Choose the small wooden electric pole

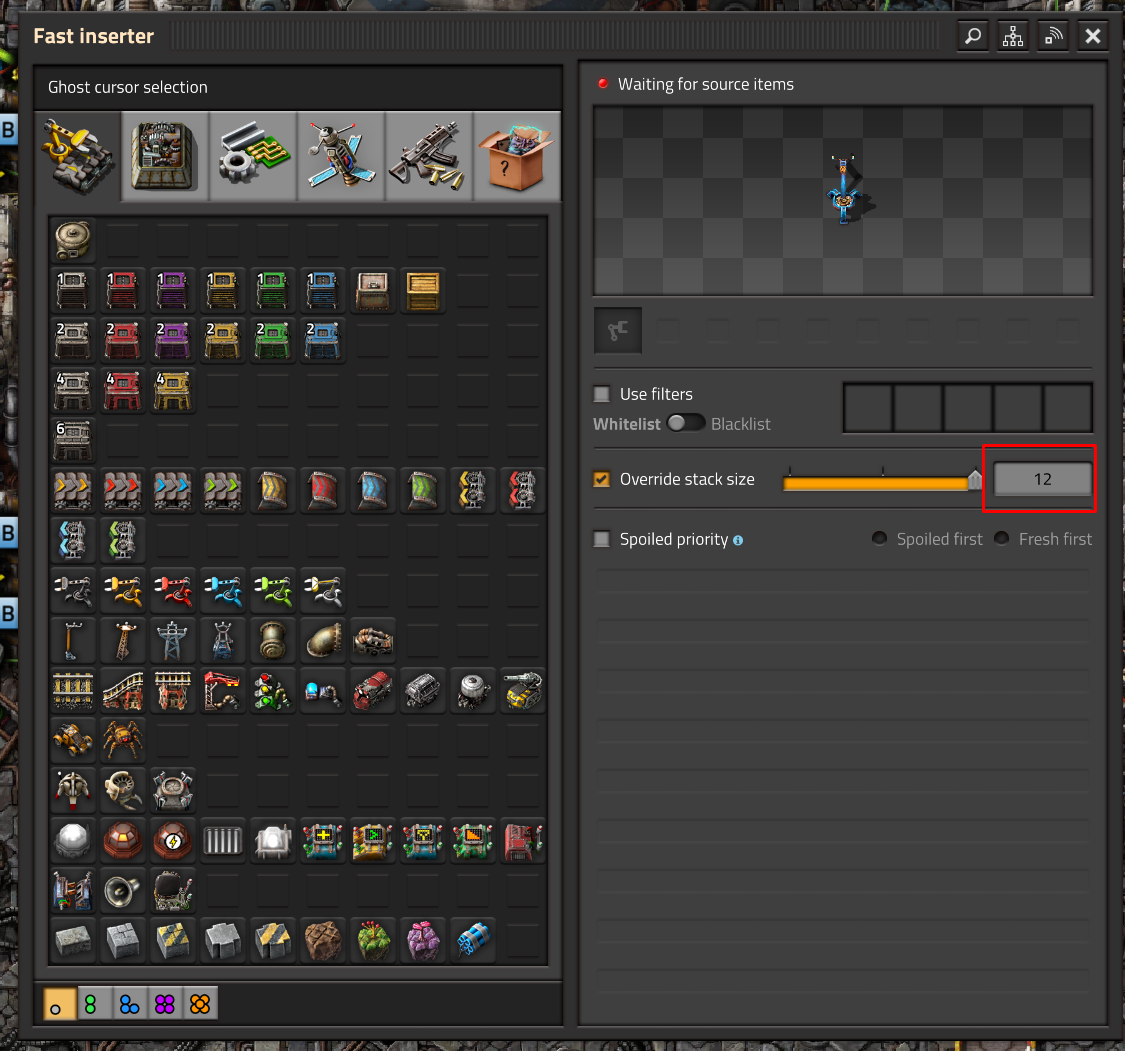point(72,641)
